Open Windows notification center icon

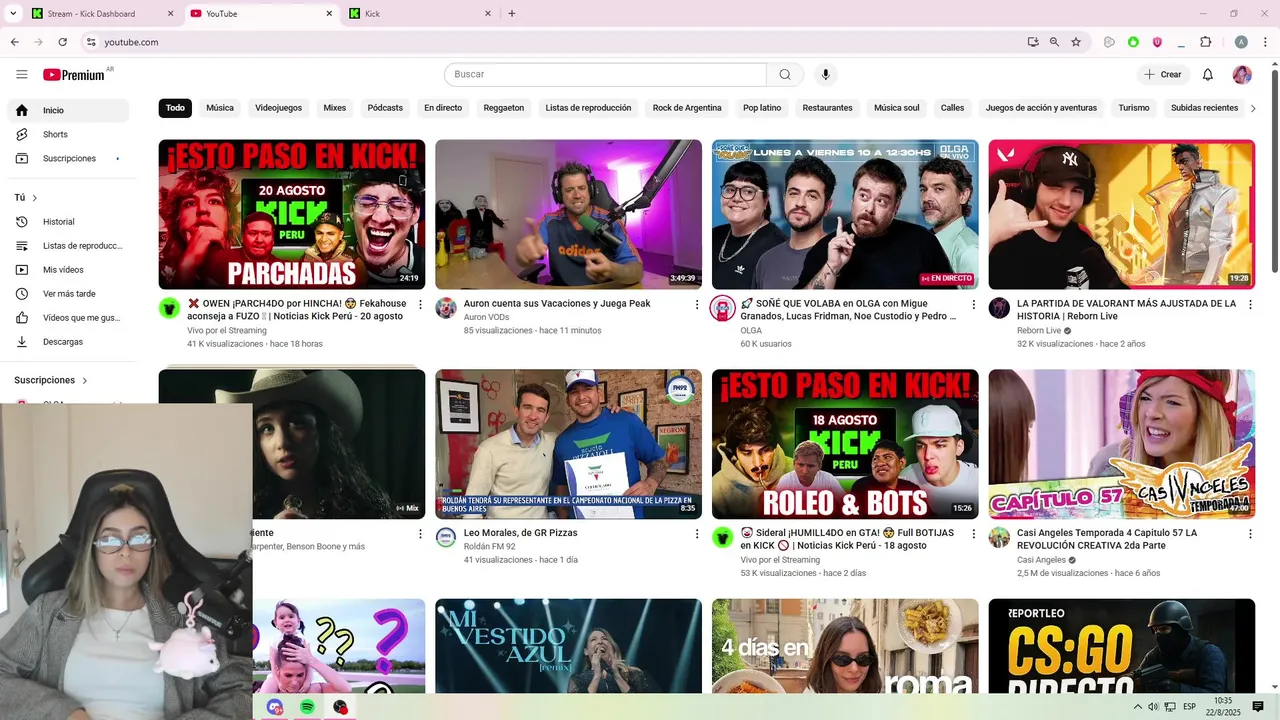click(1258, 707)
